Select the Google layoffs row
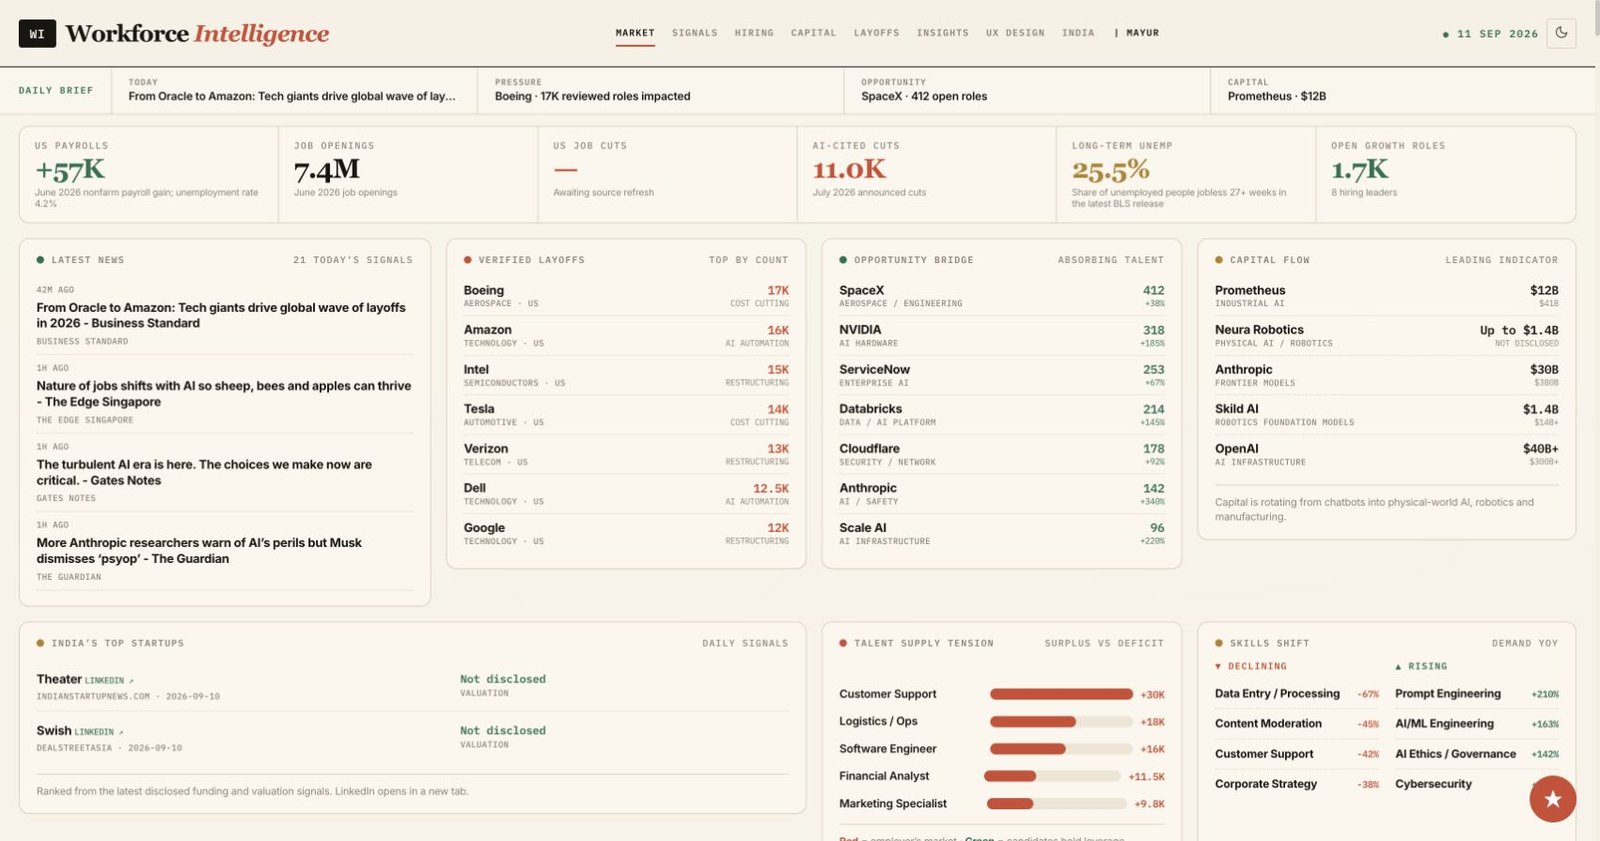1600x841 pixels. pyautogui.click(x=626, y=534)
